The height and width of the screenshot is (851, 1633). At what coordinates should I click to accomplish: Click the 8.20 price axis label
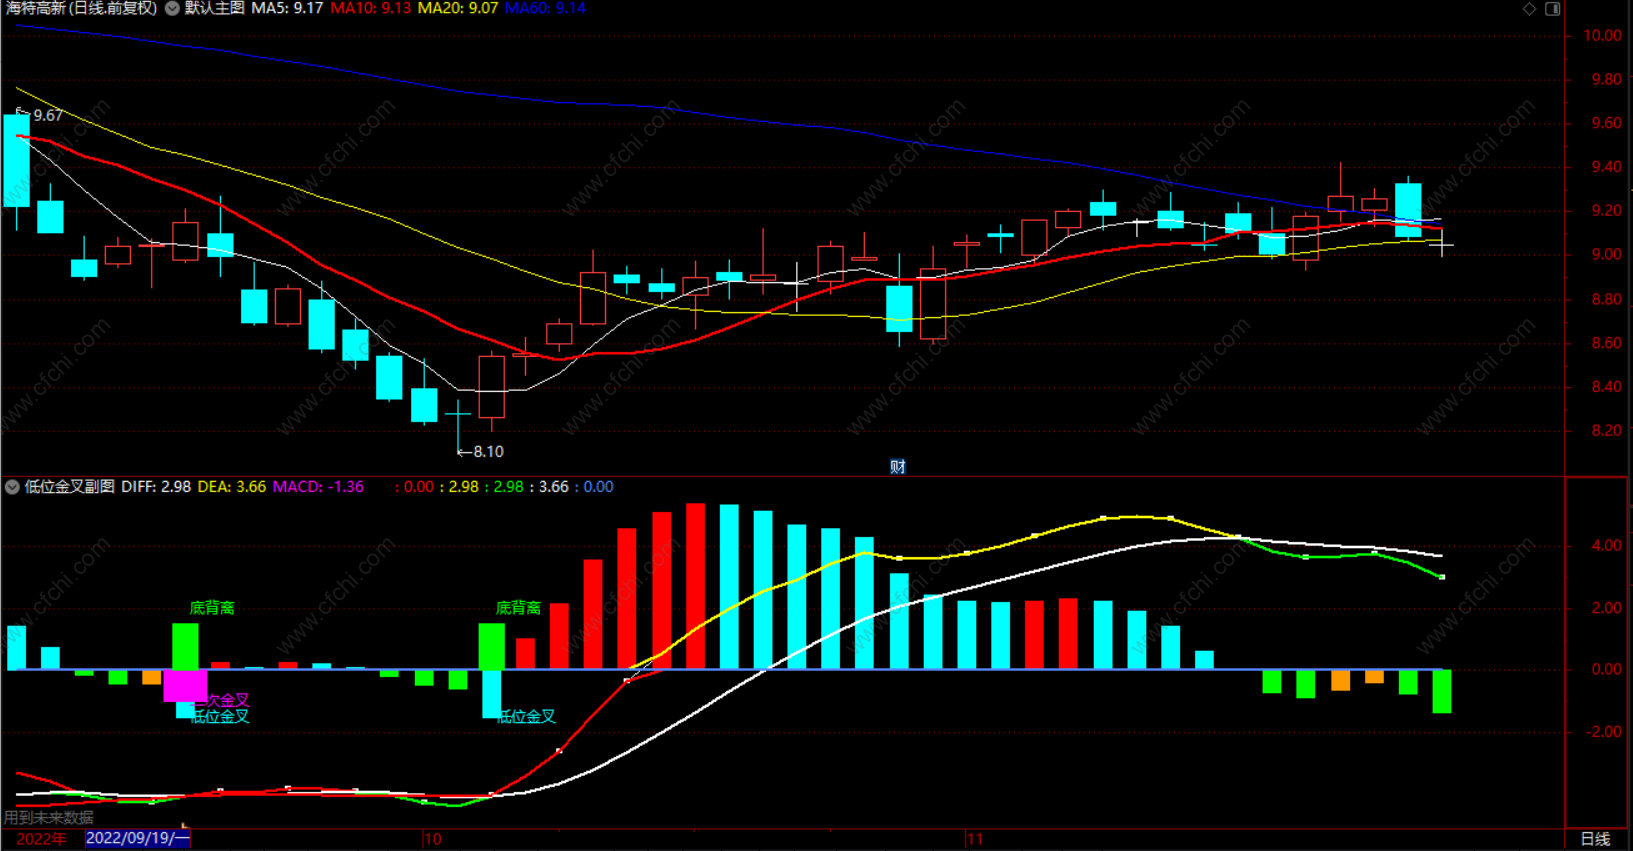point(1606,431)
